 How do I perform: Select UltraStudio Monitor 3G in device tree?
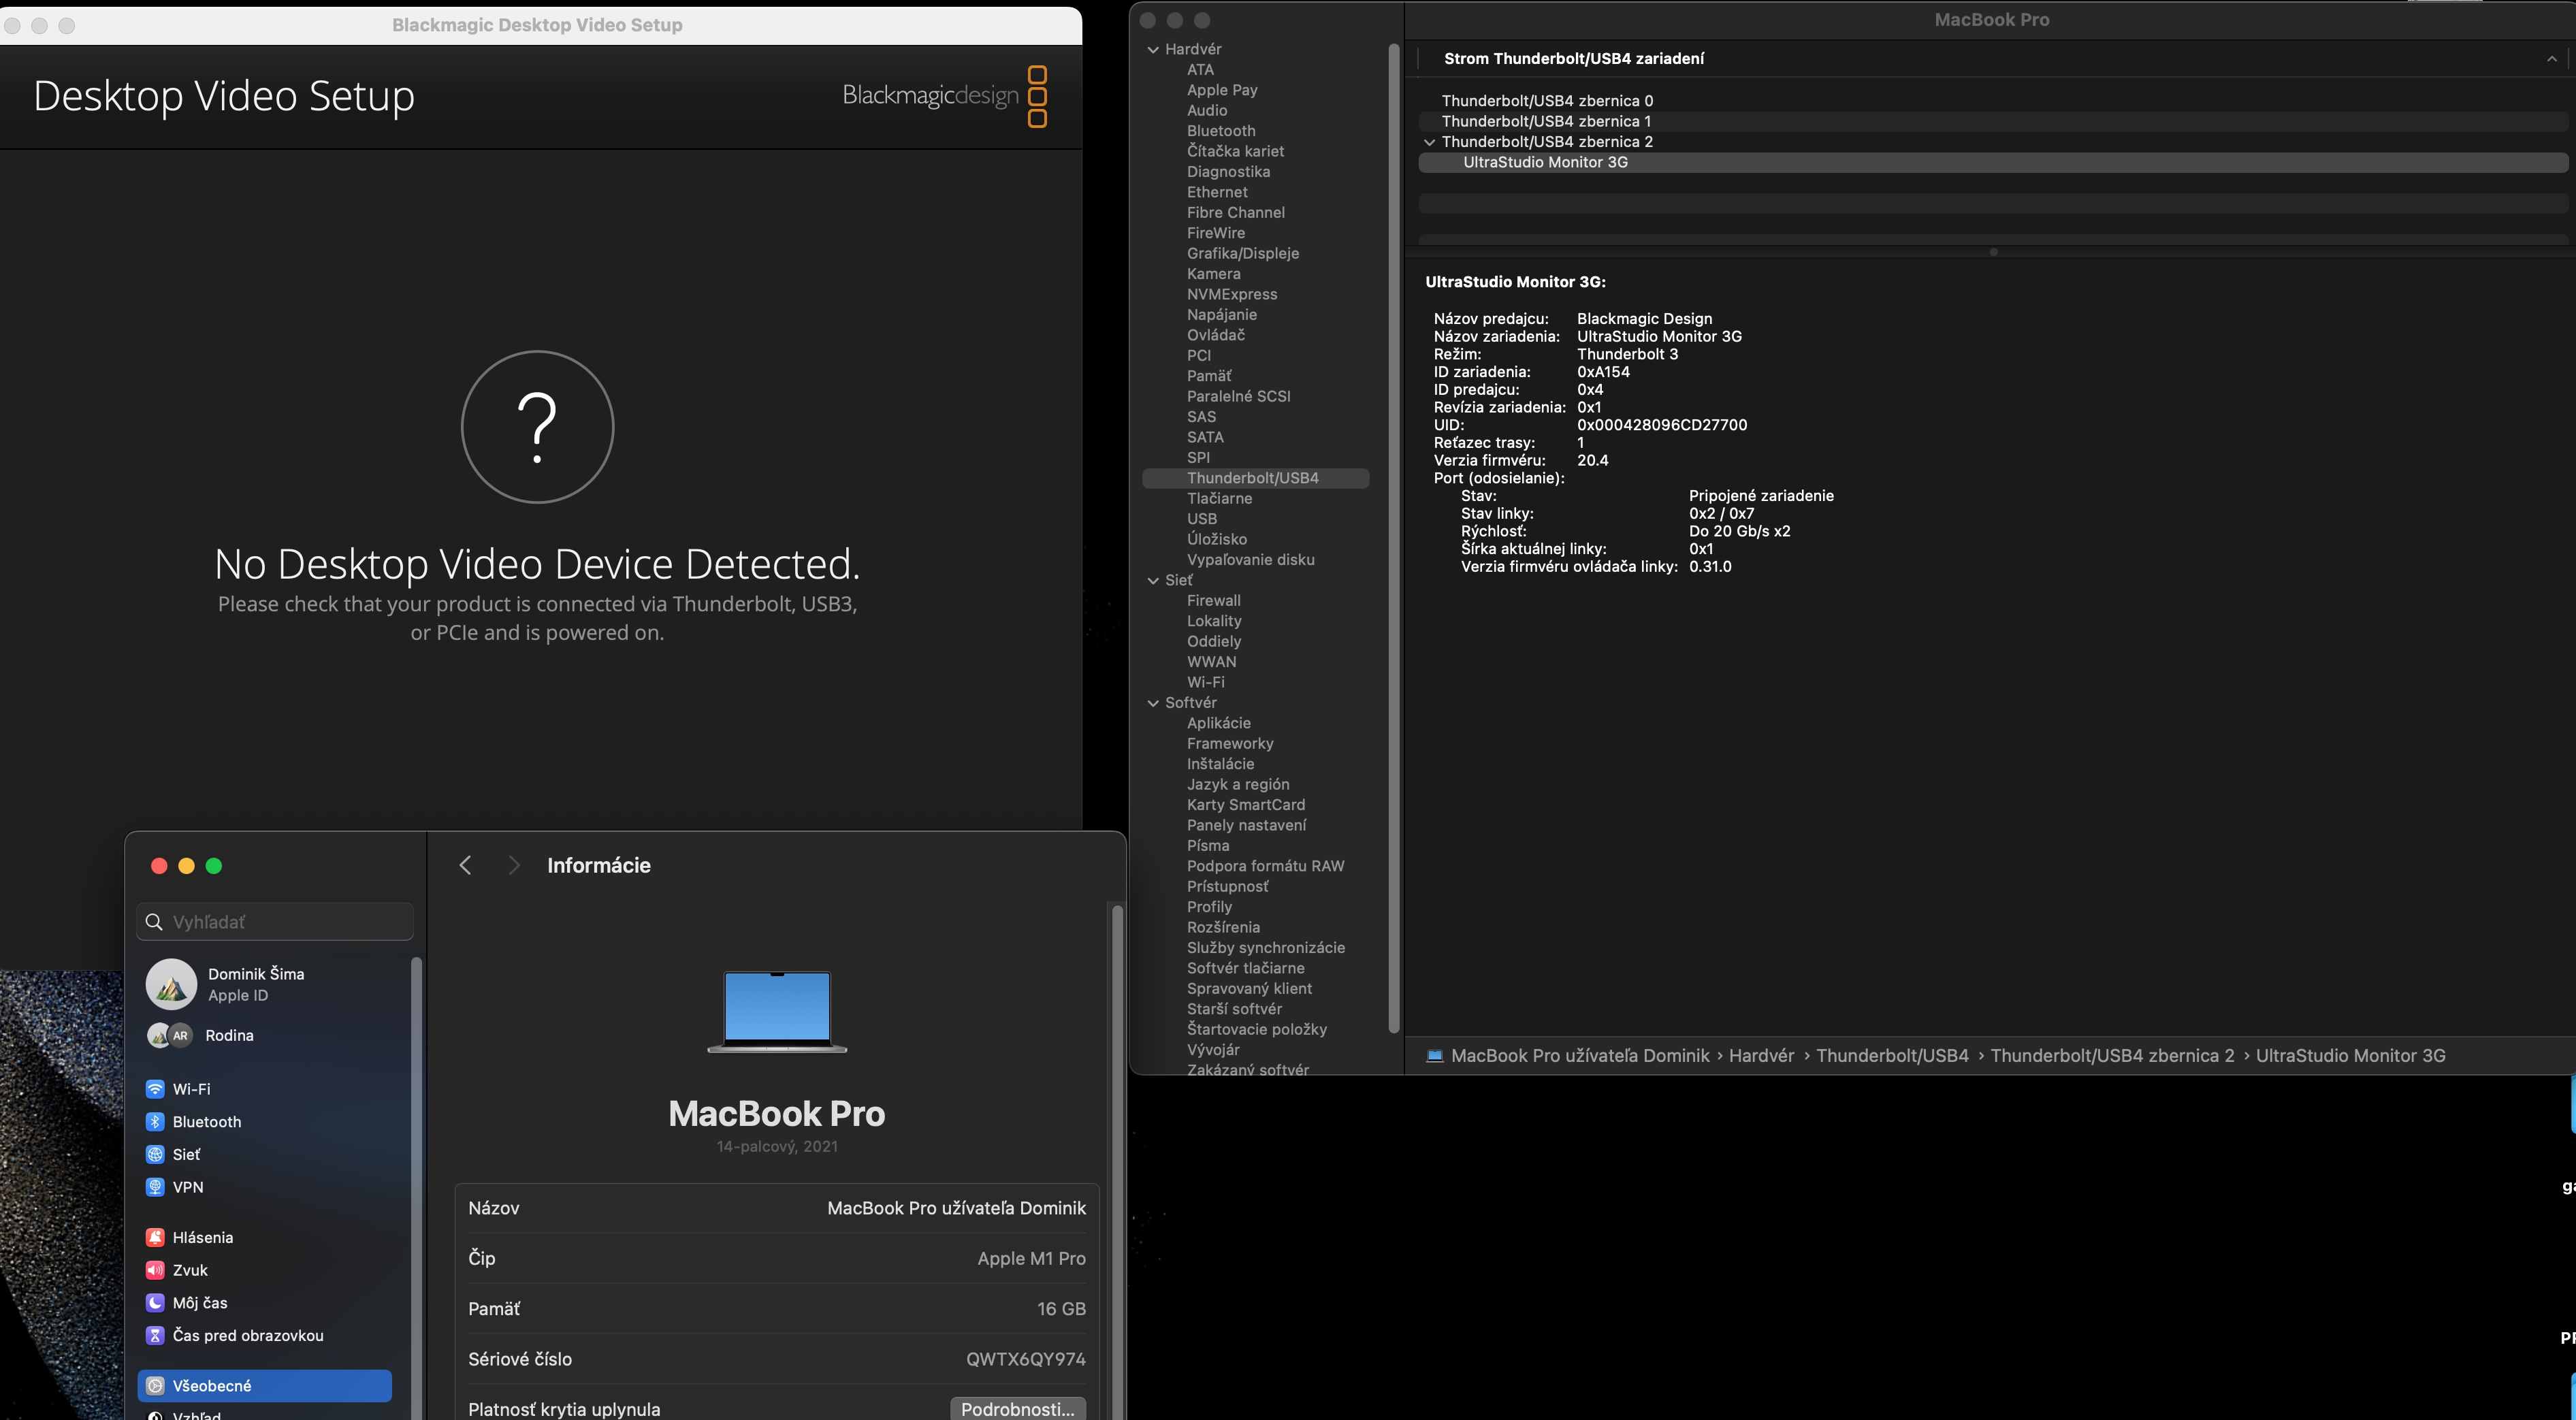(1545, 162)
